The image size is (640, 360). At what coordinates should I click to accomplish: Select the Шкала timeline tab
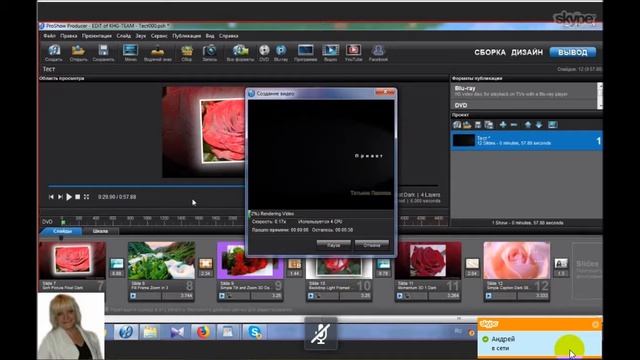[x=100, y=231]
